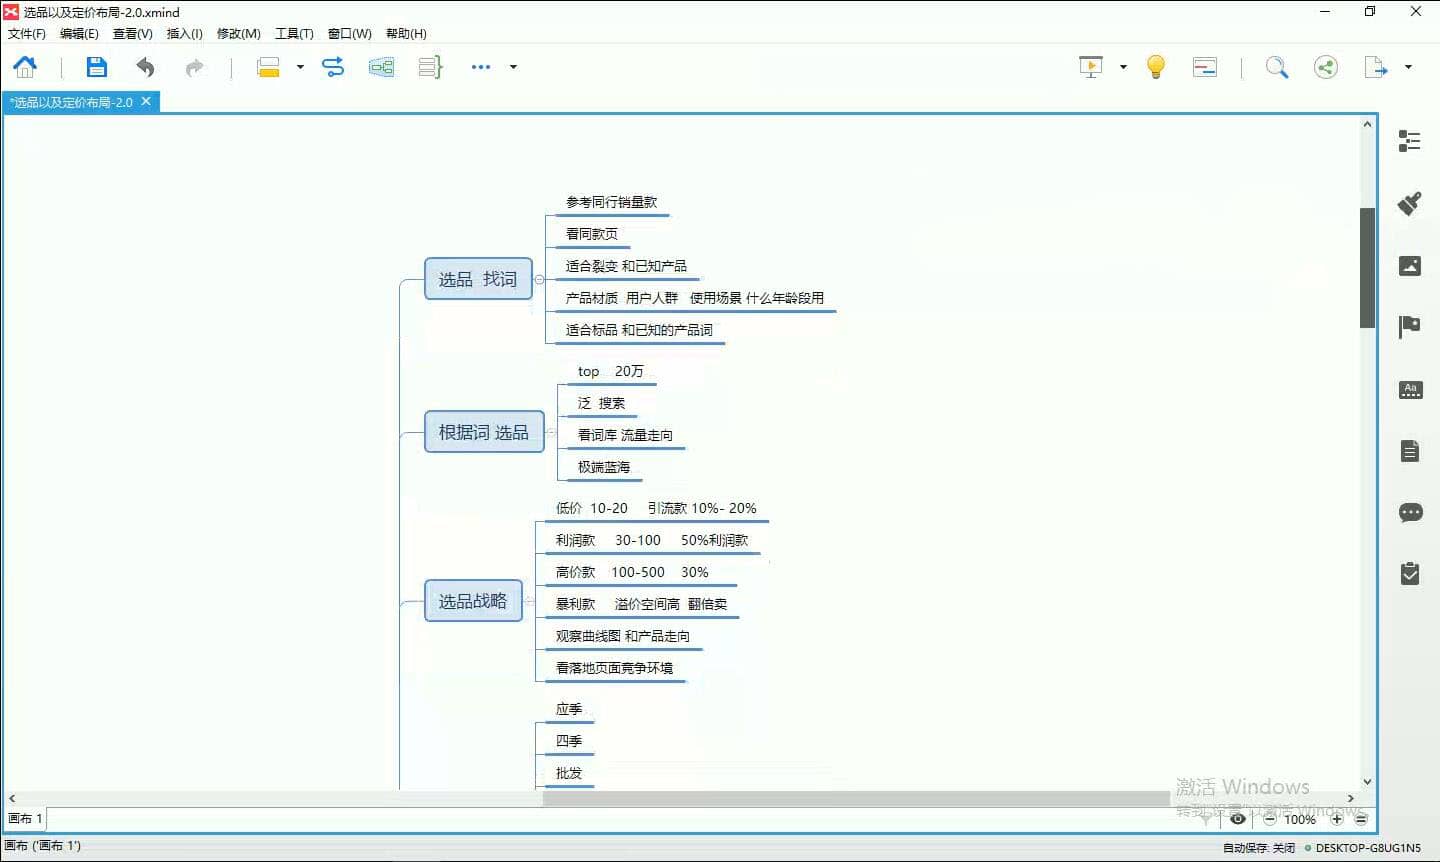Viewport: 1440px width, 862px height.
Task: Click the green share icon
Action: tap(1326, 67)
